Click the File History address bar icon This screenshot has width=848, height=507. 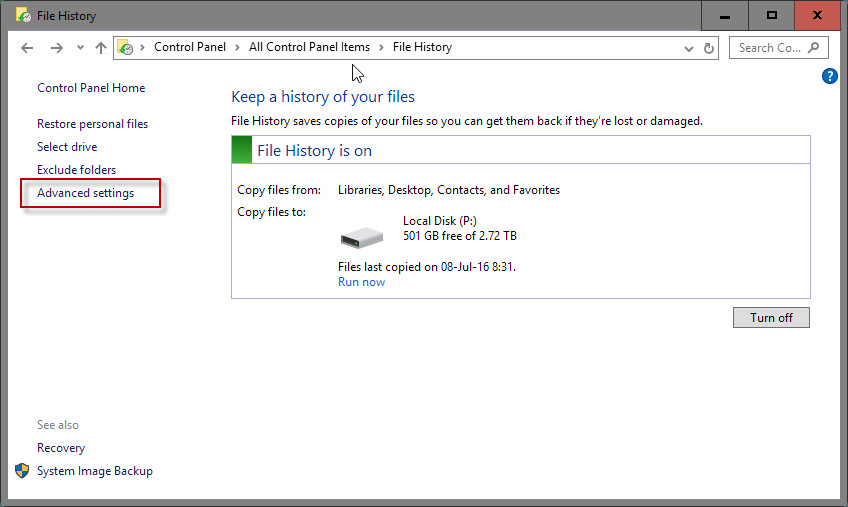click(x=125, y=48)
